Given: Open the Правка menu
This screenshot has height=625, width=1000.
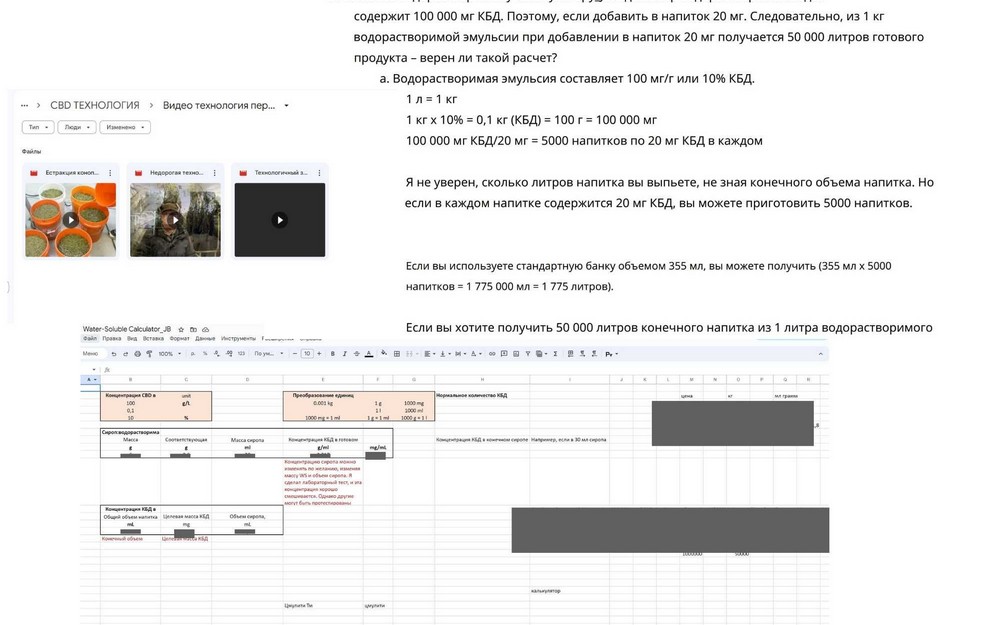Looking at the screenshot, I should (112, 339).
